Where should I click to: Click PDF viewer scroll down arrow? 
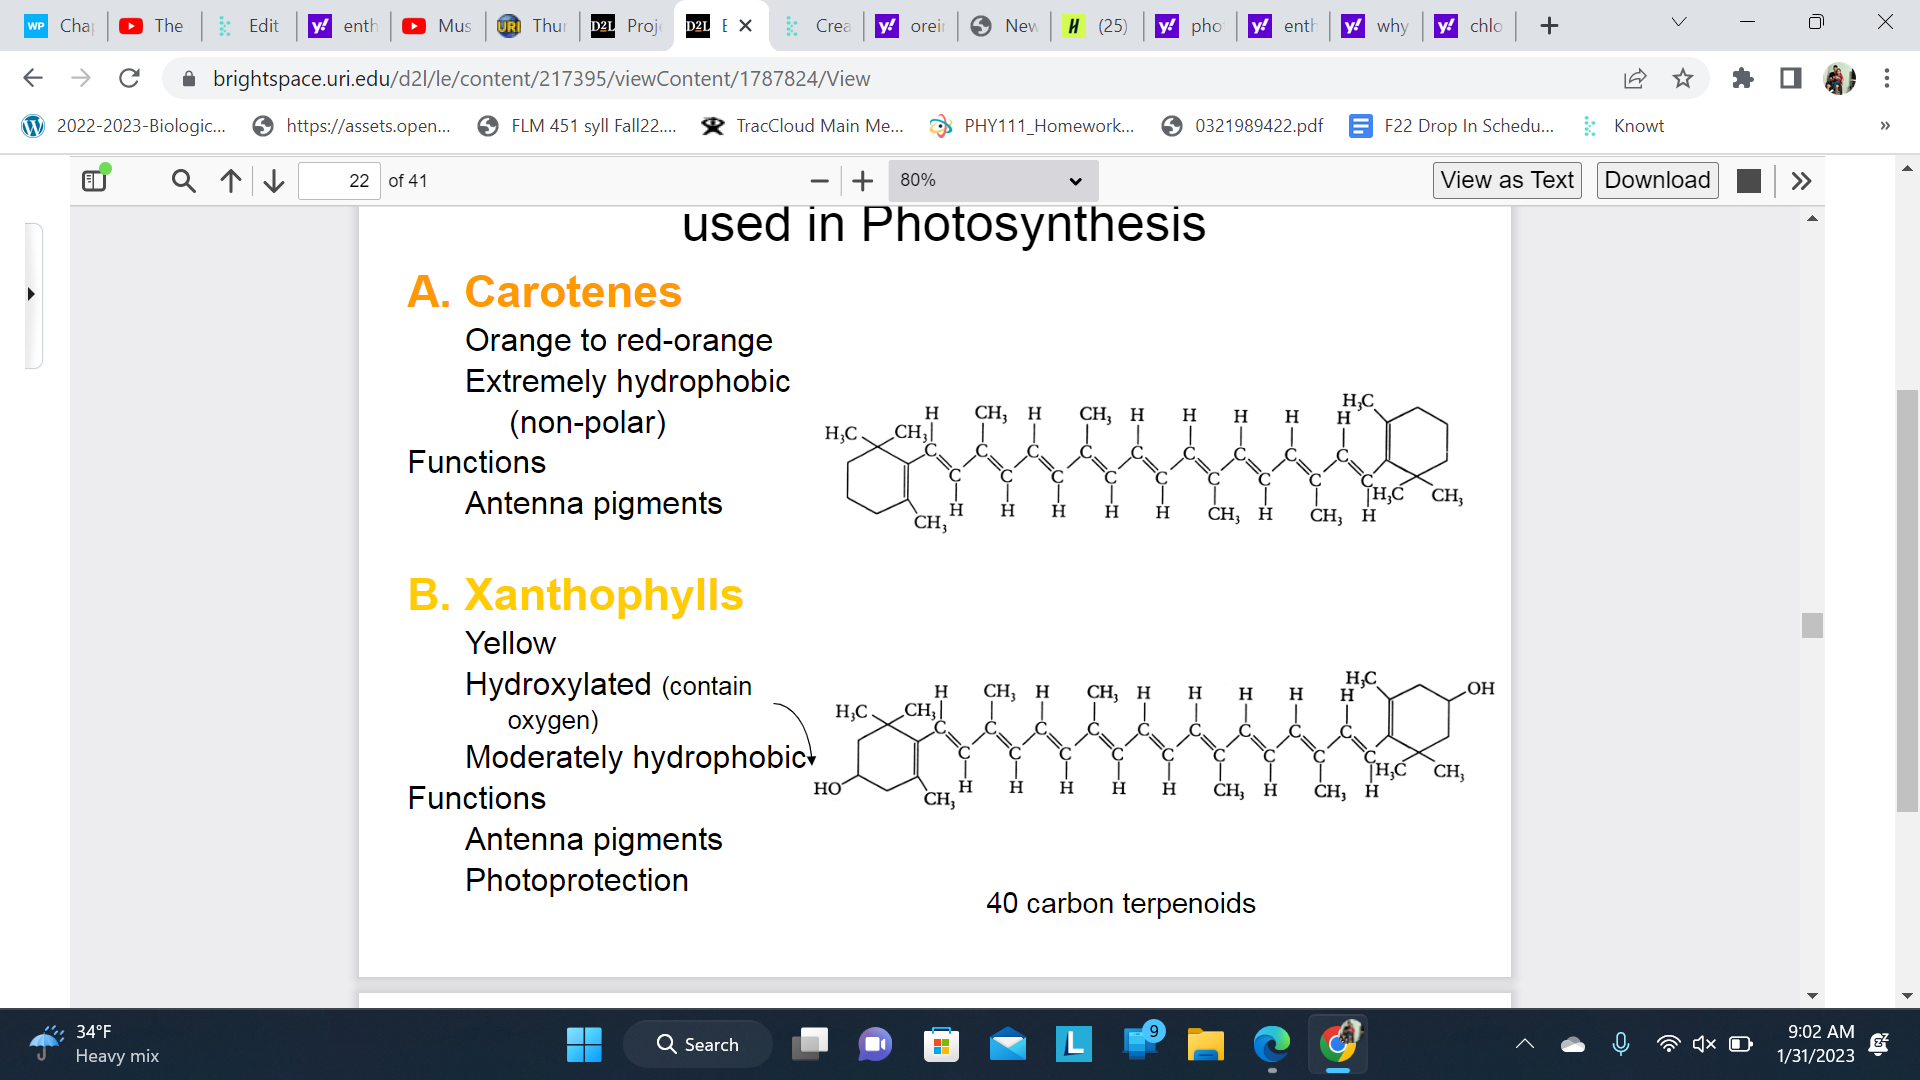coord(1812,996)
